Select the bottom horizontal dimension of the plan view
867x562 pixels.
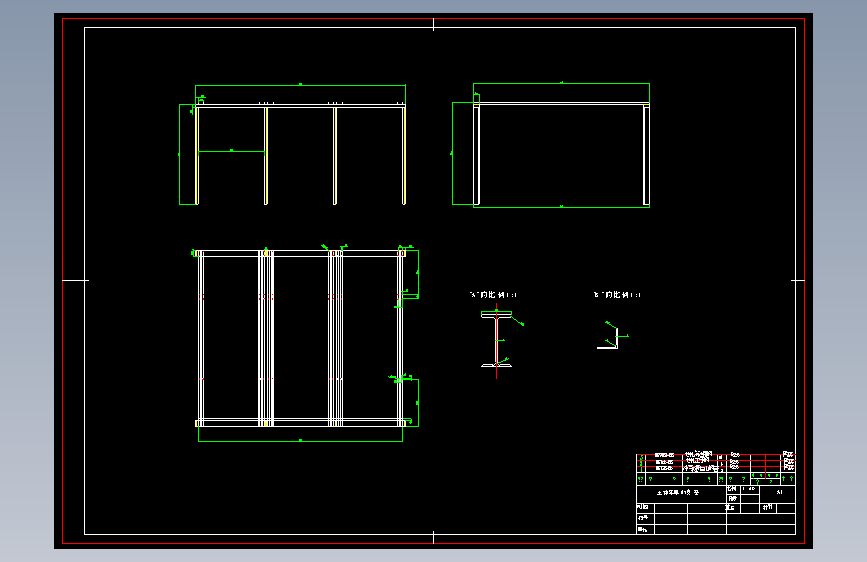pyautogui.click(x=300, y=441)
